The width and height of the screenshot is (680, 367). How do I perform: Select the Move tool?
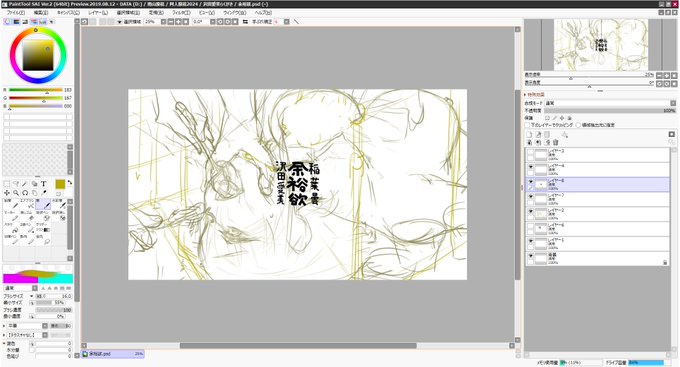click(7, 193)
